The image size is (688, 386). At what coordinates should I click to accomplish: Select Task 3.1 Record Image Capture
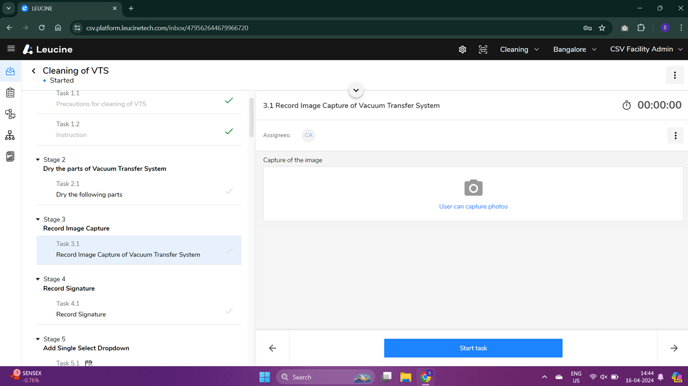point(139,250)
